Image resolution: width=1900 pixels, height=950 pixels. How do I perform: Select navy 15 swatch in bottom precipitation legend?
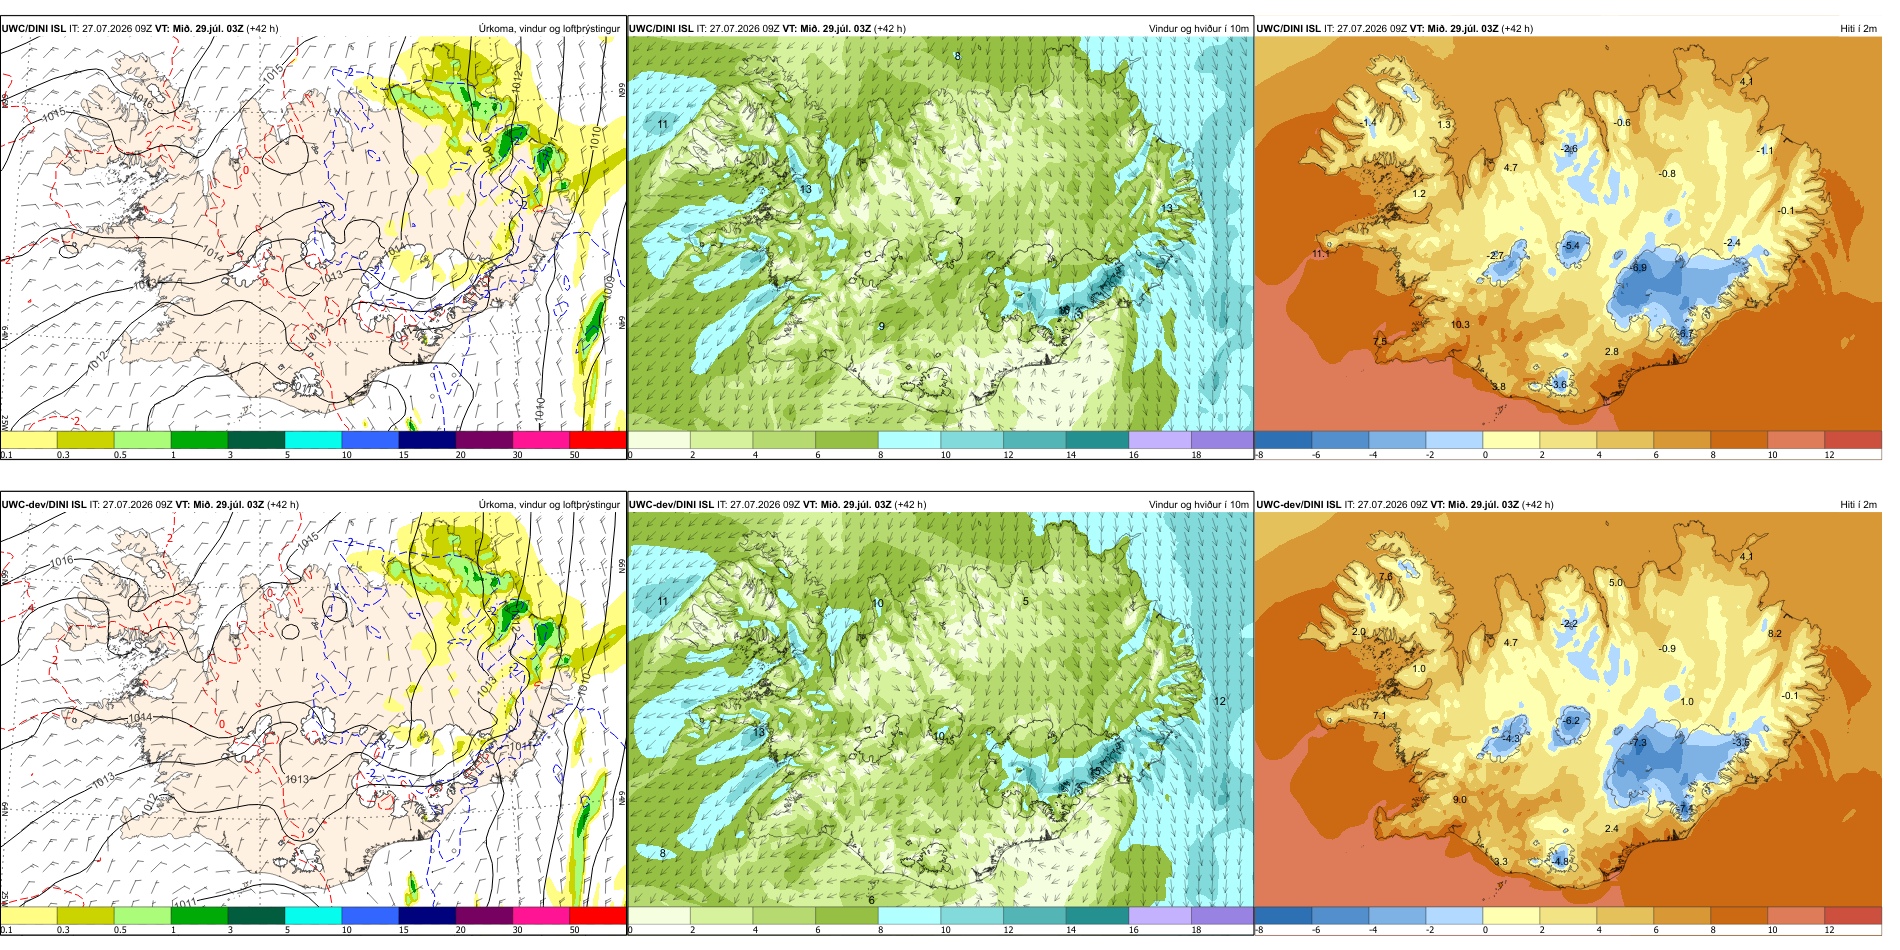pos(427,915)
